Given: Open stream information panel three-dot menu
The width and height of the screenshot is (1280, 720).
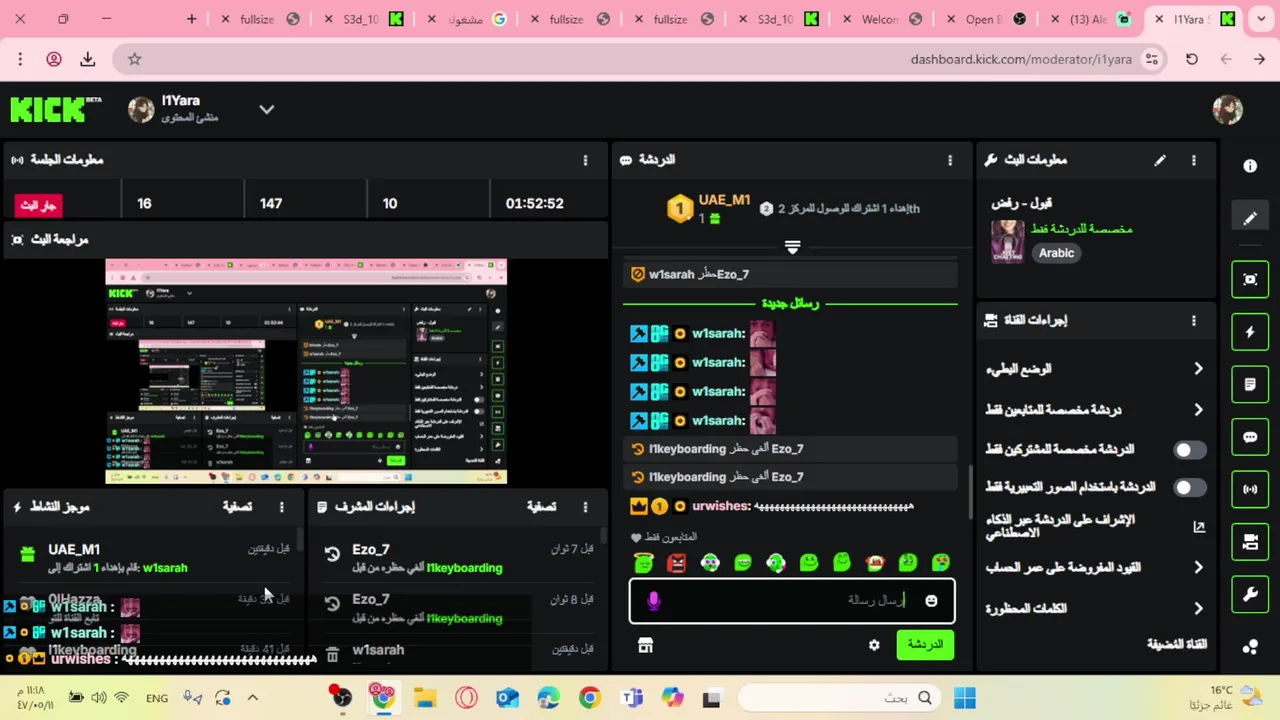Looking at the screenshot, I should pyautogui.click(x=1193, y=160).
